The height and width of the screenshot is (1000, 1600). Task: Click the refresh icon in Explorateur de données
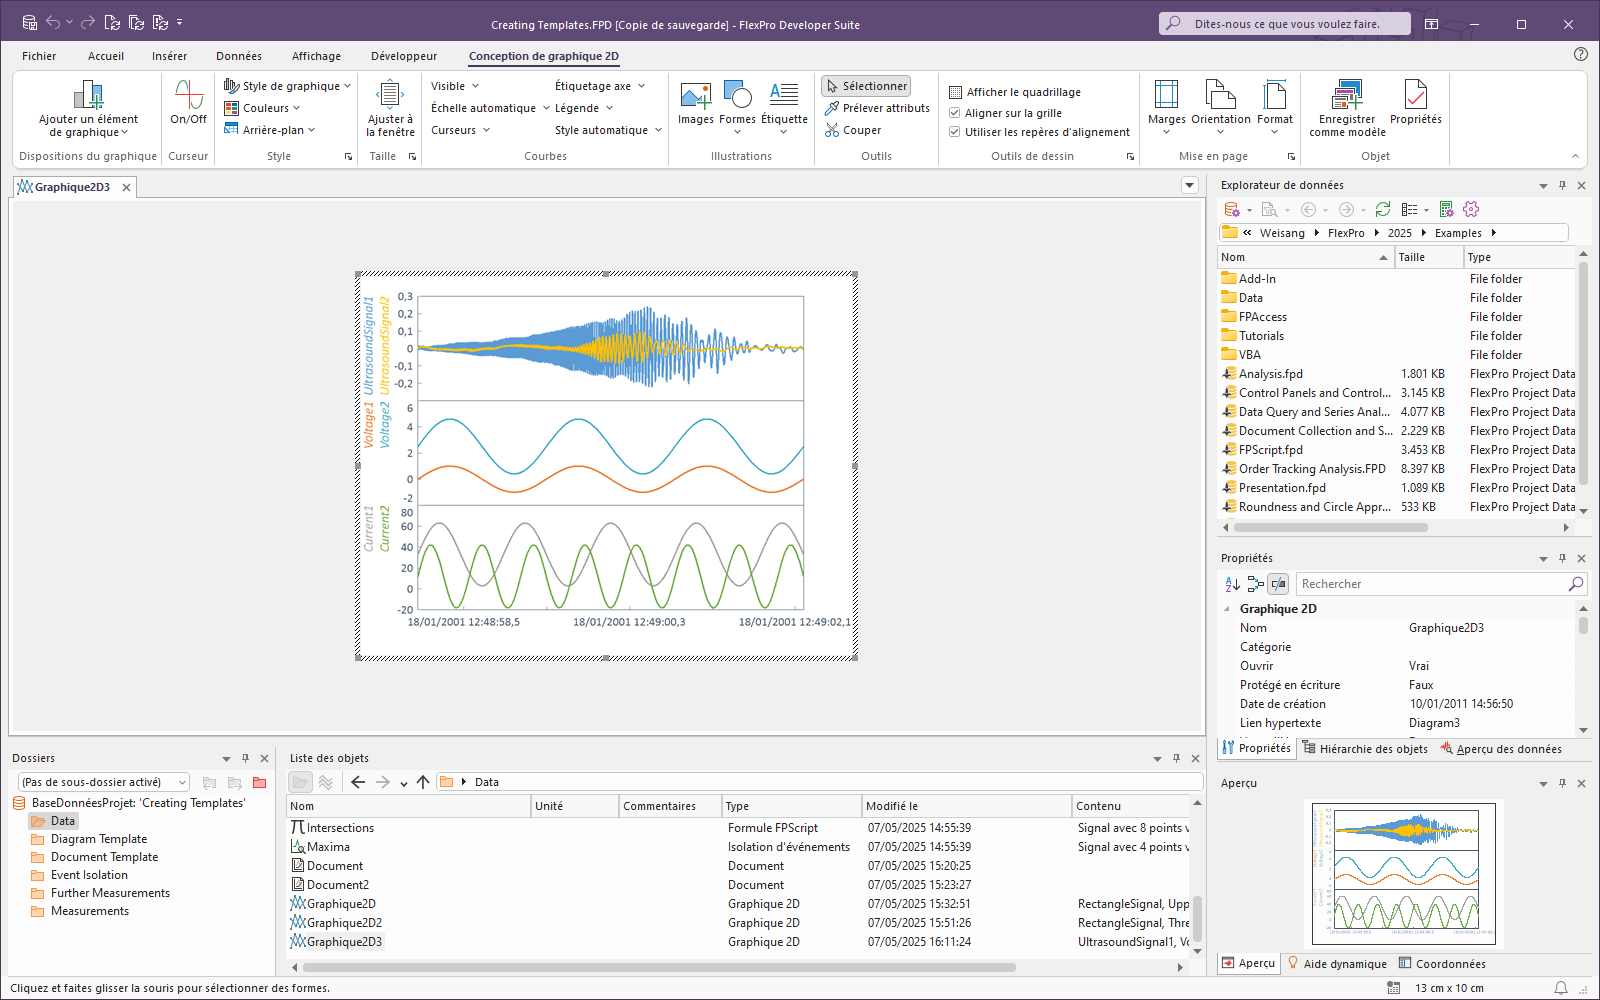[x=1383, y=209]
